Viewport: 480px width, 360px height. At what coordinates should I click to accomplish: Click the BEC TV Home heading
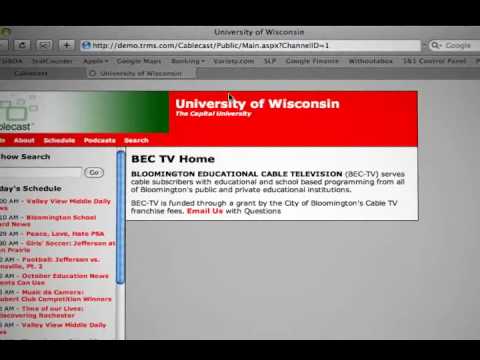[173, 159]
